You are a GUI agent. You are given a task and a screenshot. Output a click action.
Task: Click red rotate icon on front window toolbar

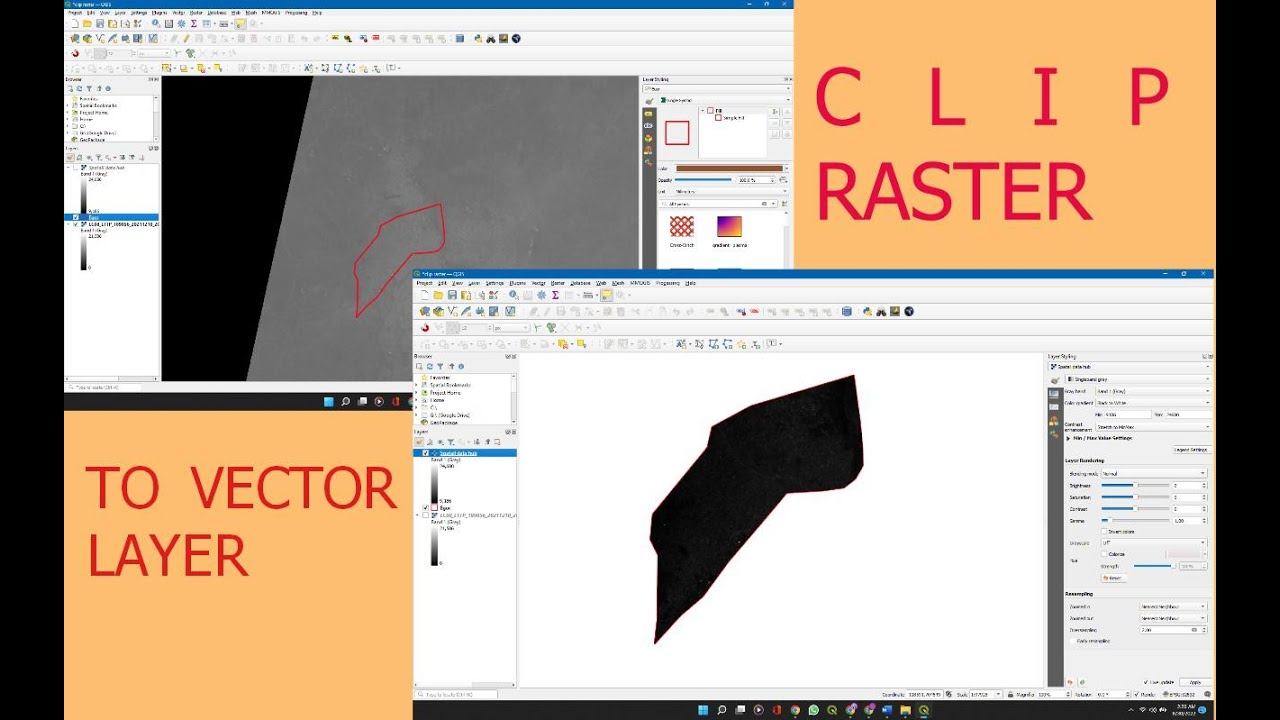pos(425,327)
